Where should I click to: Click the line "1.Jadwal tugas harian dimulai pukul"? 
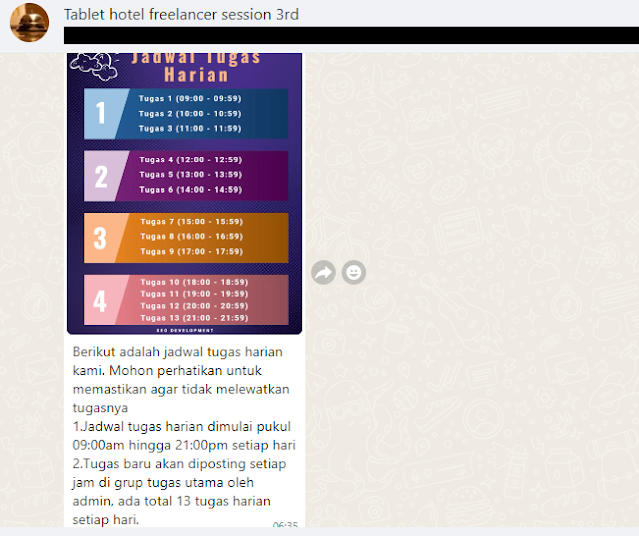pyautogui.click(x=182, y=426)
